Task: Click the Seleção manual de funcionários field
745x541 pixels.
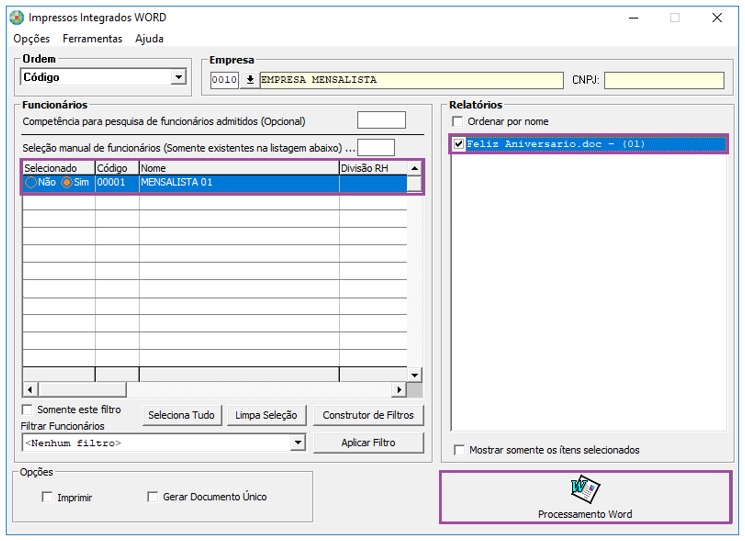Action: 376,147
